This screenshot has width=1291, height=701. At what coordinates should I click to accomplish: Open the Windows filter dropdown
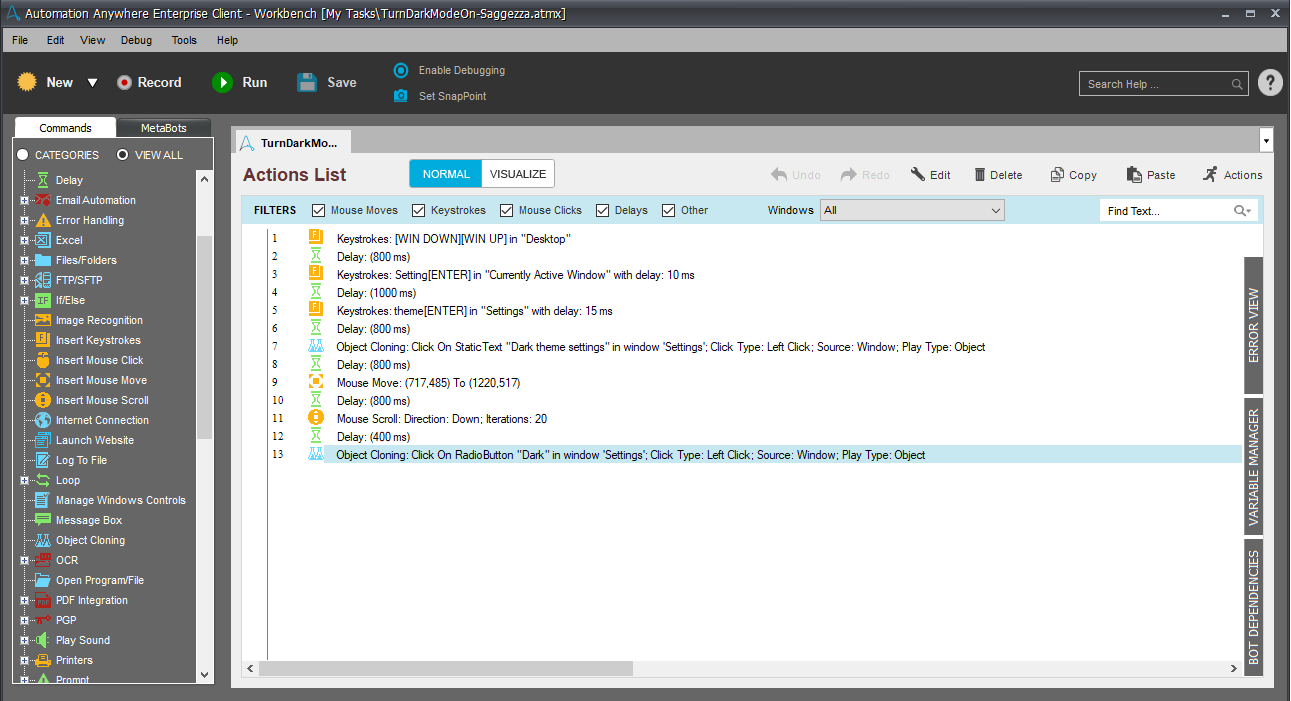click(912, 210)
